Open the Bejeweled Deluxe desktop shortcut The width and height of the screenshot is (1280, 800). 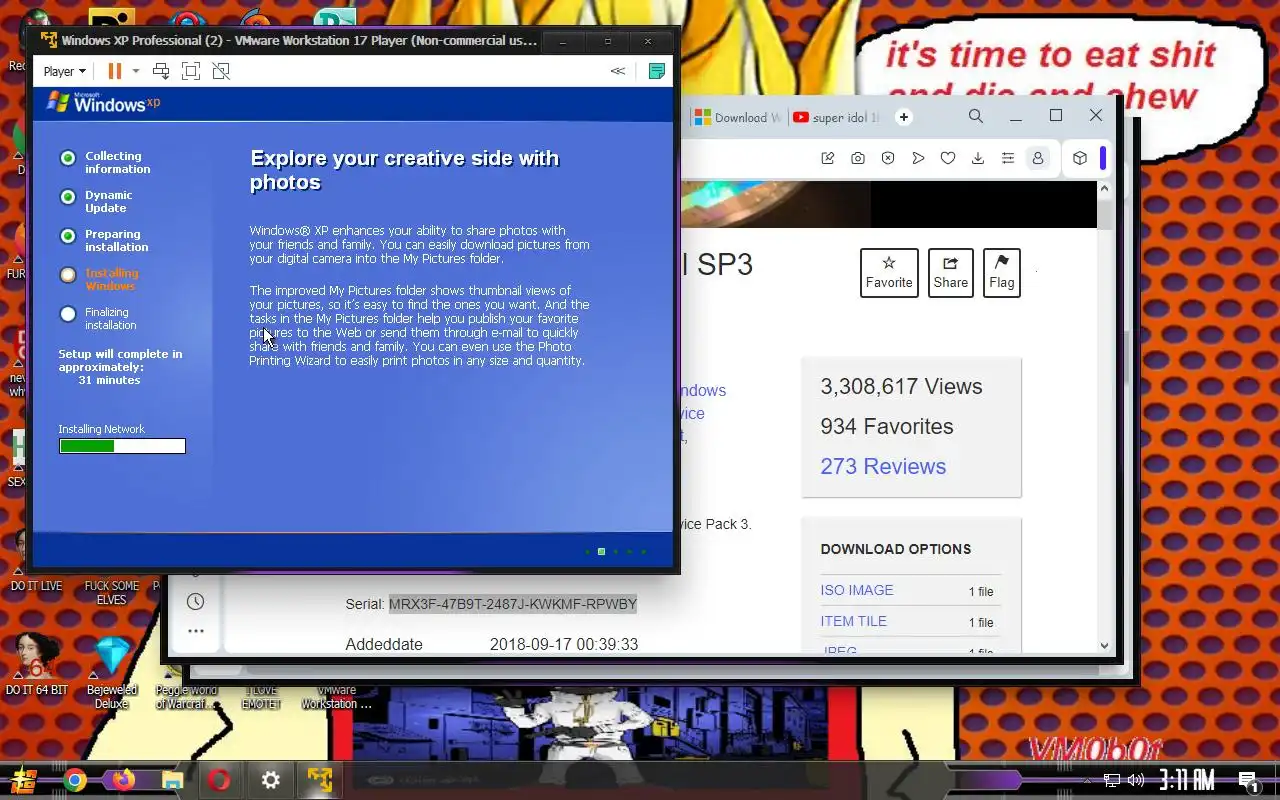click(x=112, y=672)
